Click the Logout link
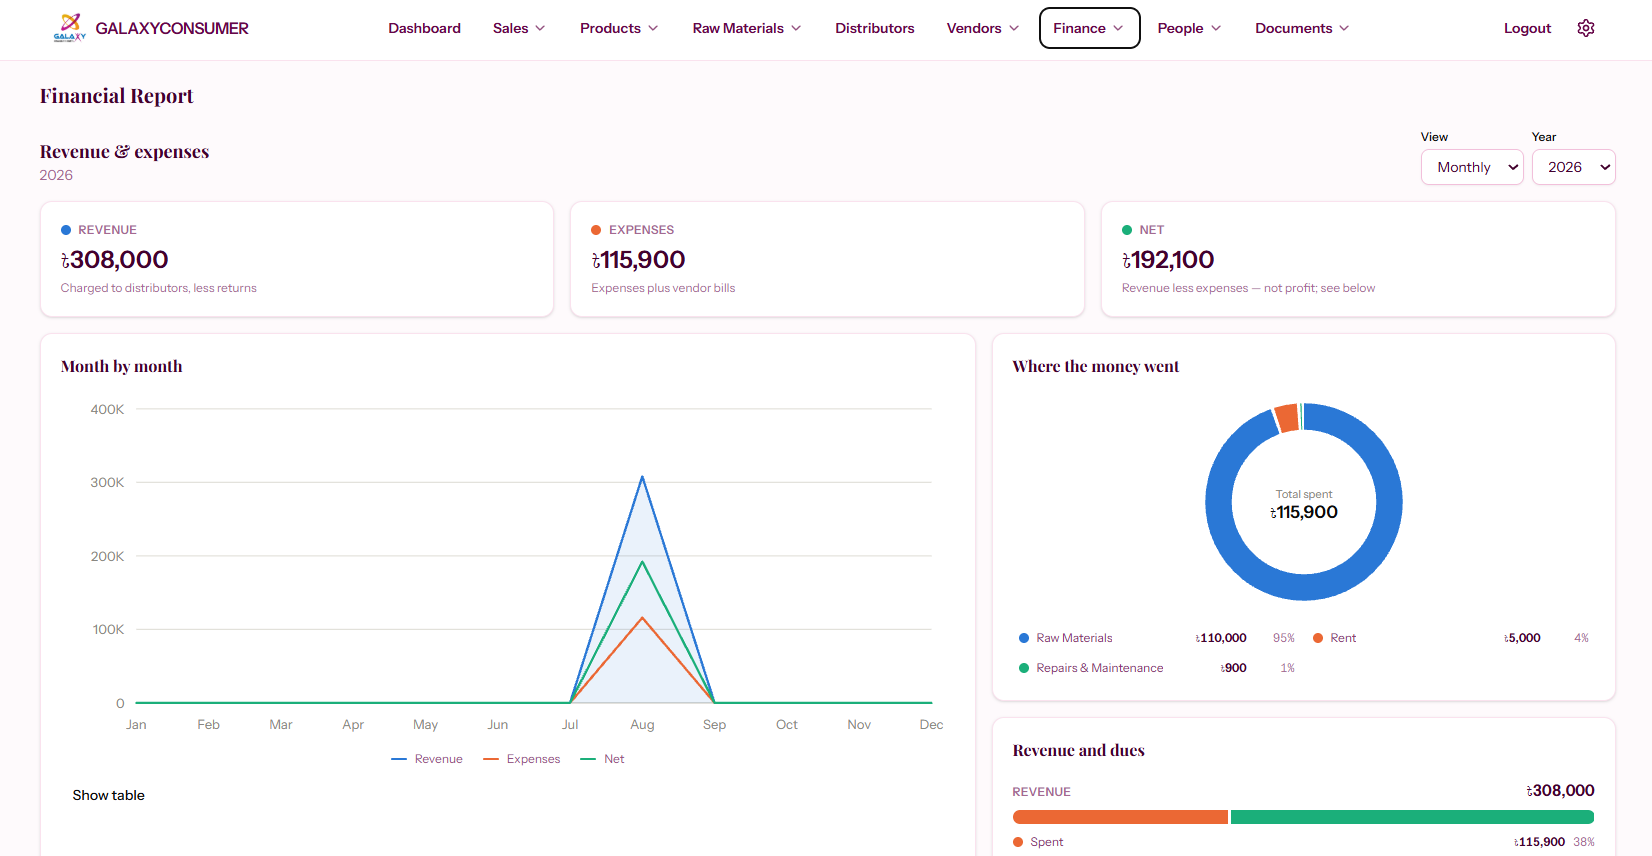The height and width of the screenshot is (856, 1652). (x=1527, y=28)
